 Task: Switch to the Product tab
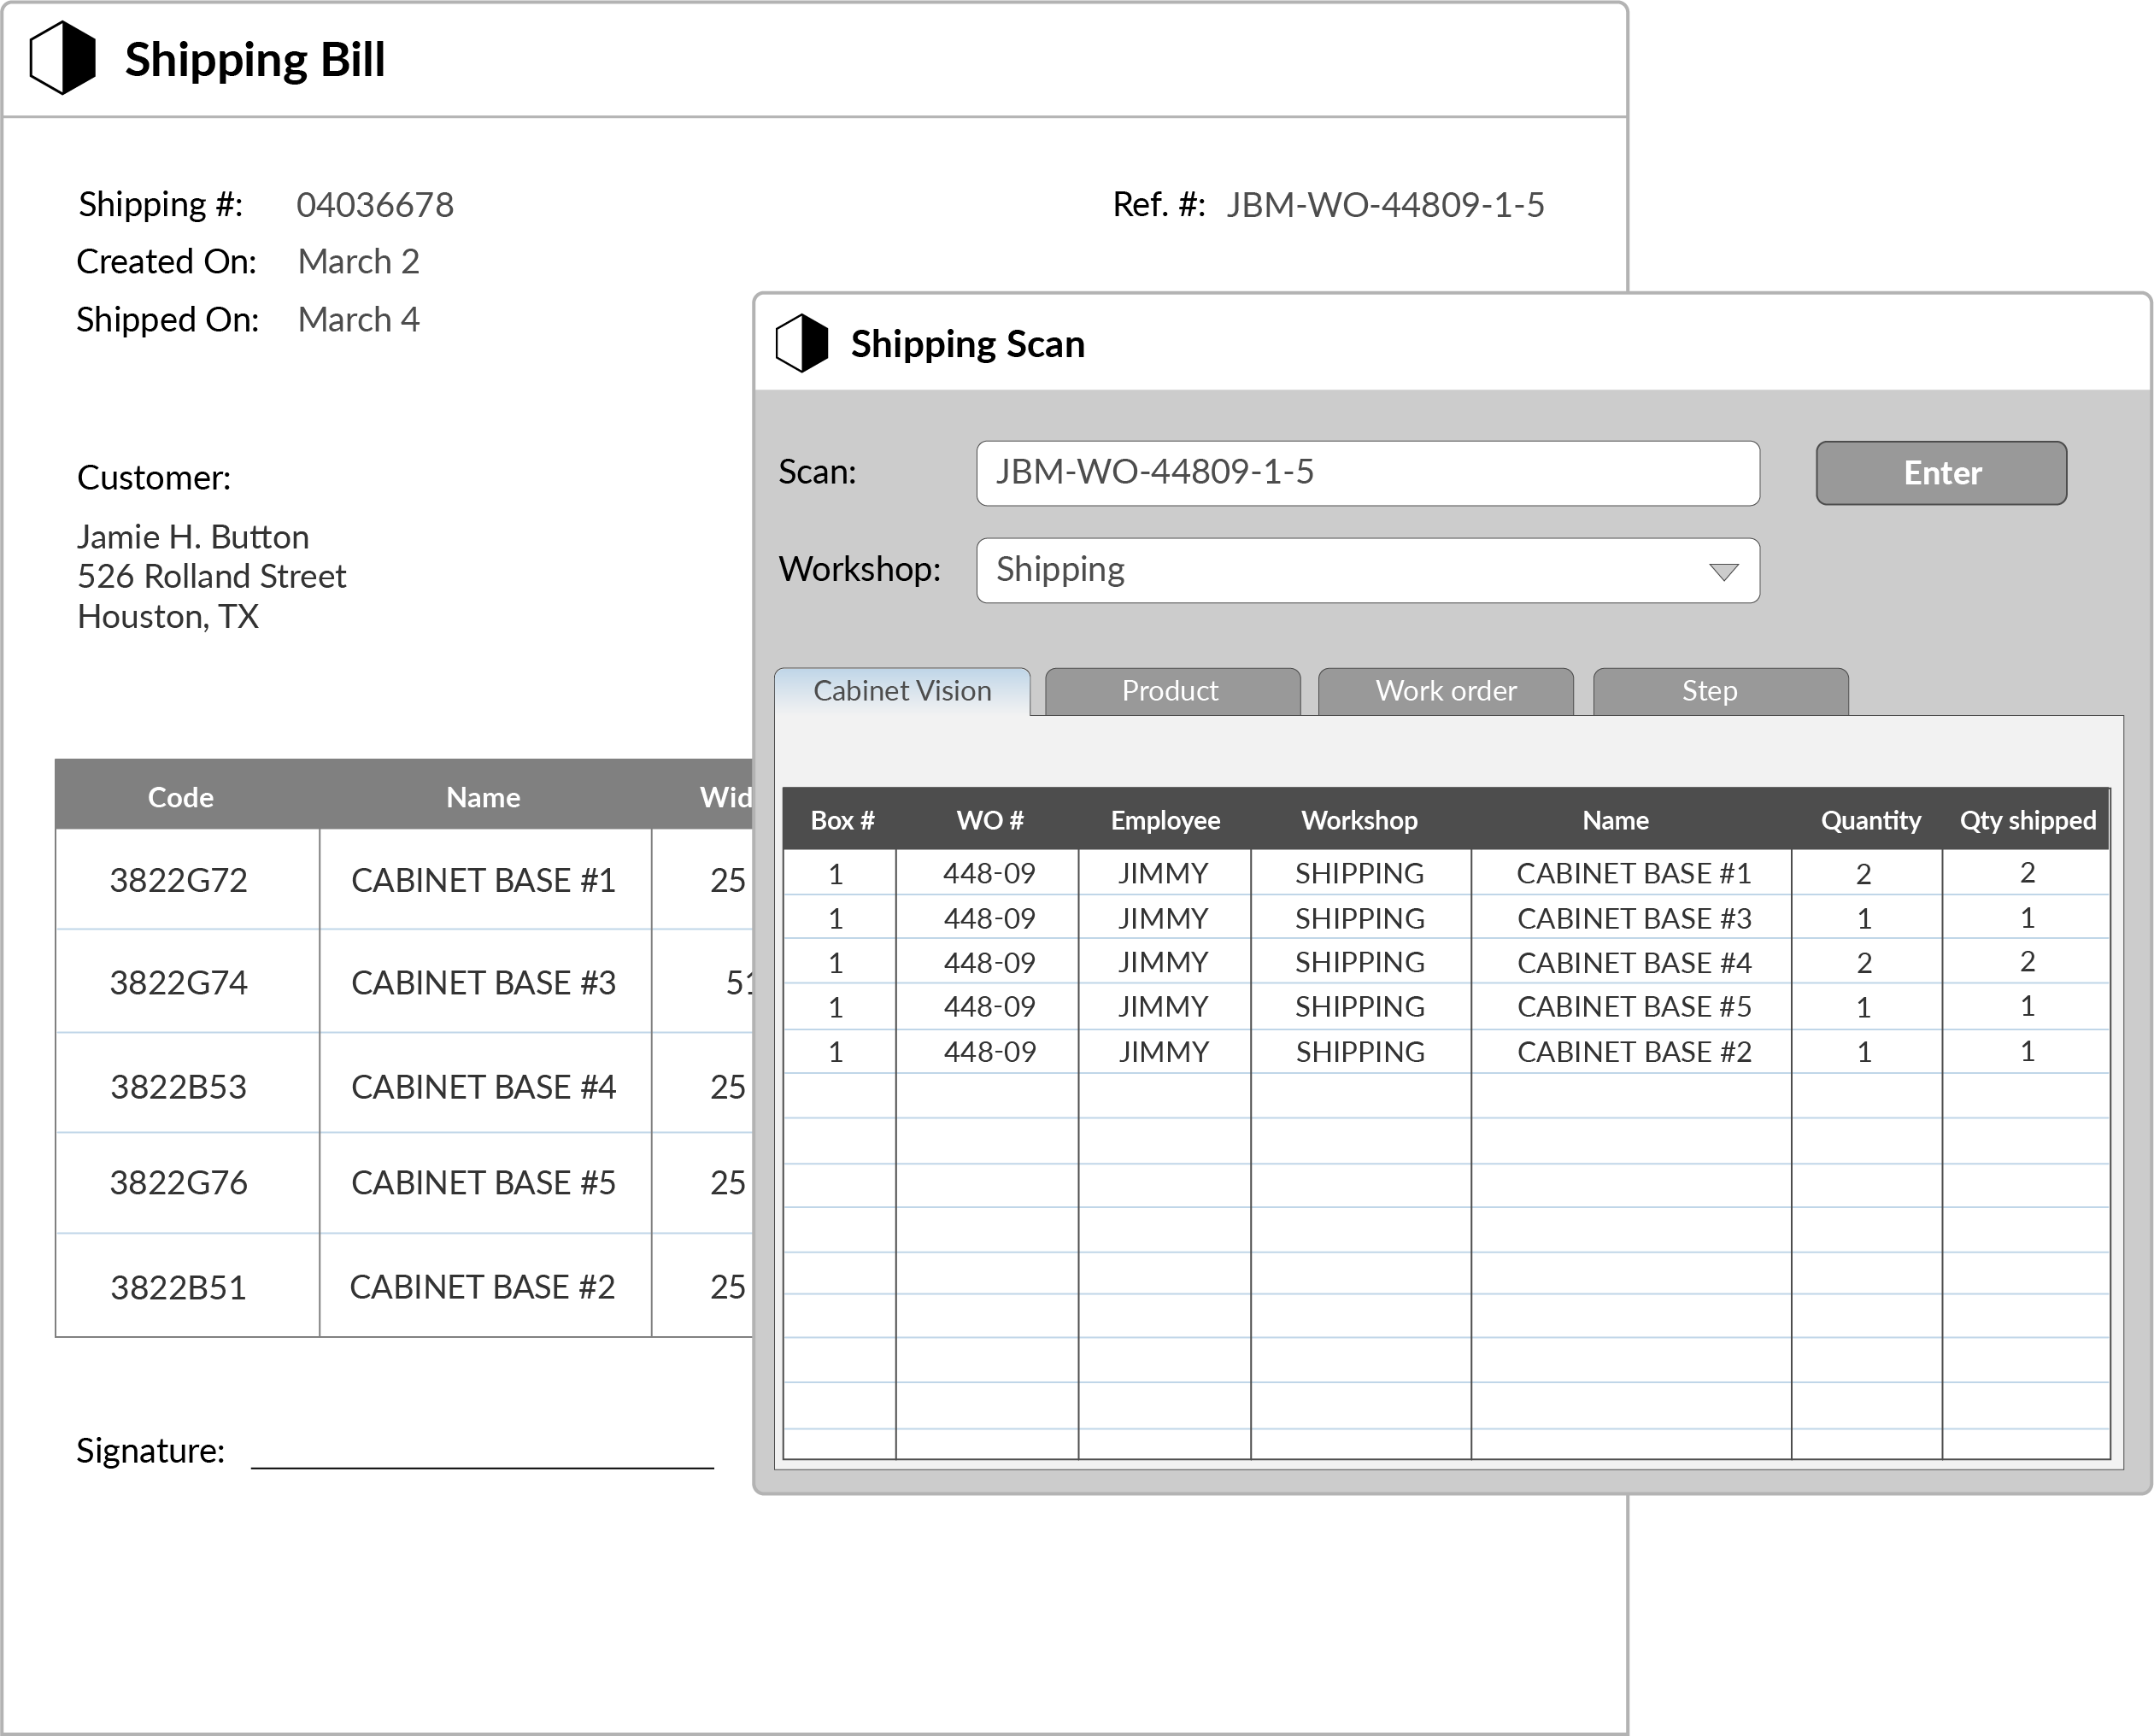[1172, 691]
